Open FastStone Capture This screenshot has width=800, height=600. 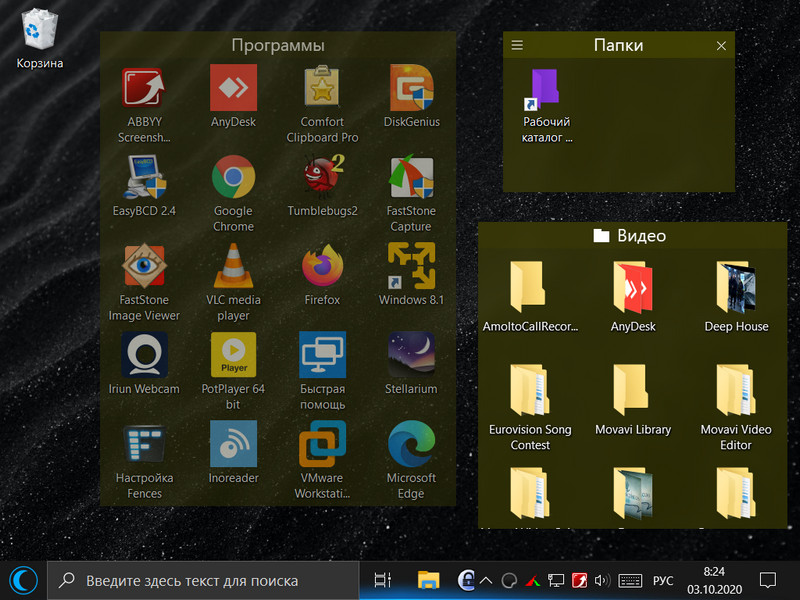pos(411,193)
